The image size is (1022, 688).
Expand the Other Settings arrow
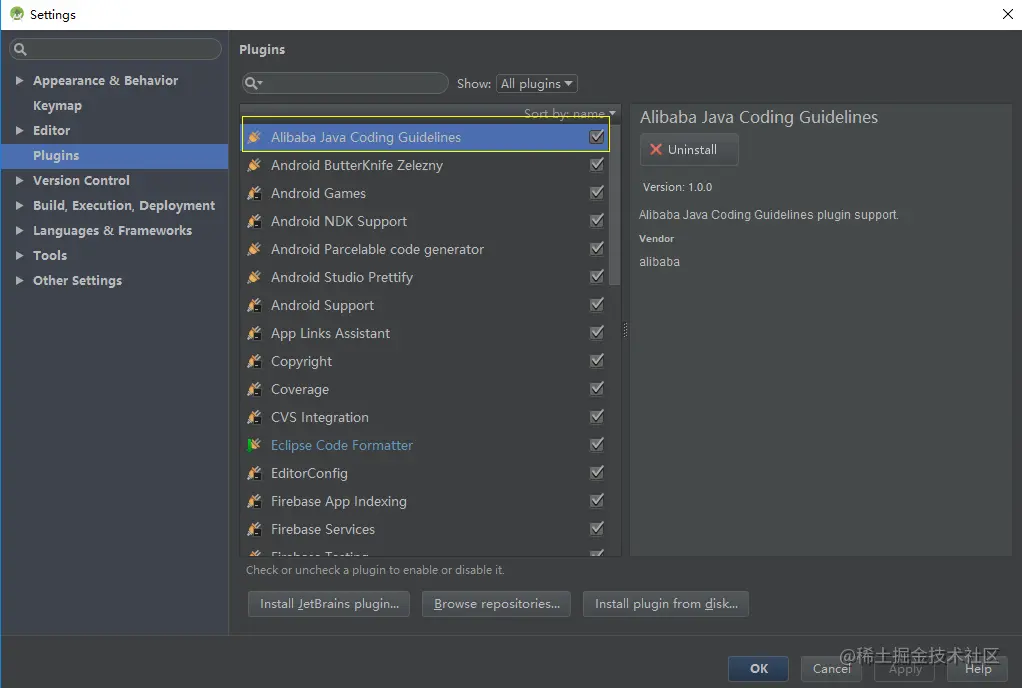pos(20,280)
